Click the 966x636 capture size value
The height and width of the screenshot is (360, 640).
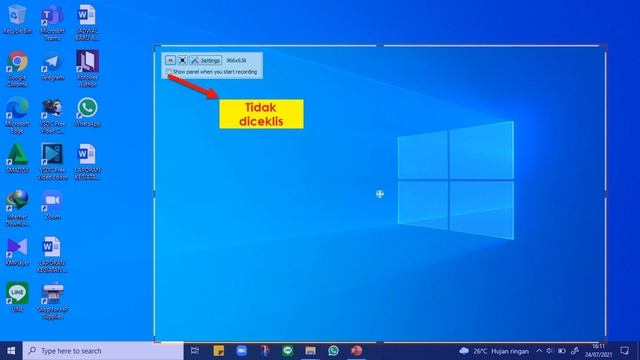(x=236, y=60)
